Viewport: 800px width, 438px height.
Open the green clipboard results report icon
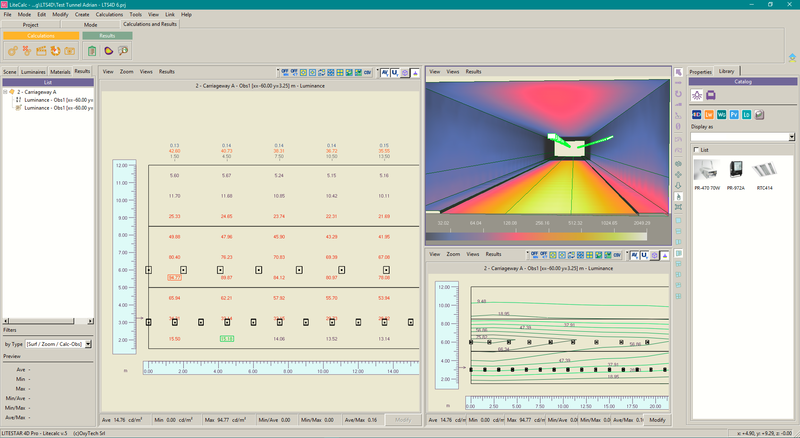[92, 51]
